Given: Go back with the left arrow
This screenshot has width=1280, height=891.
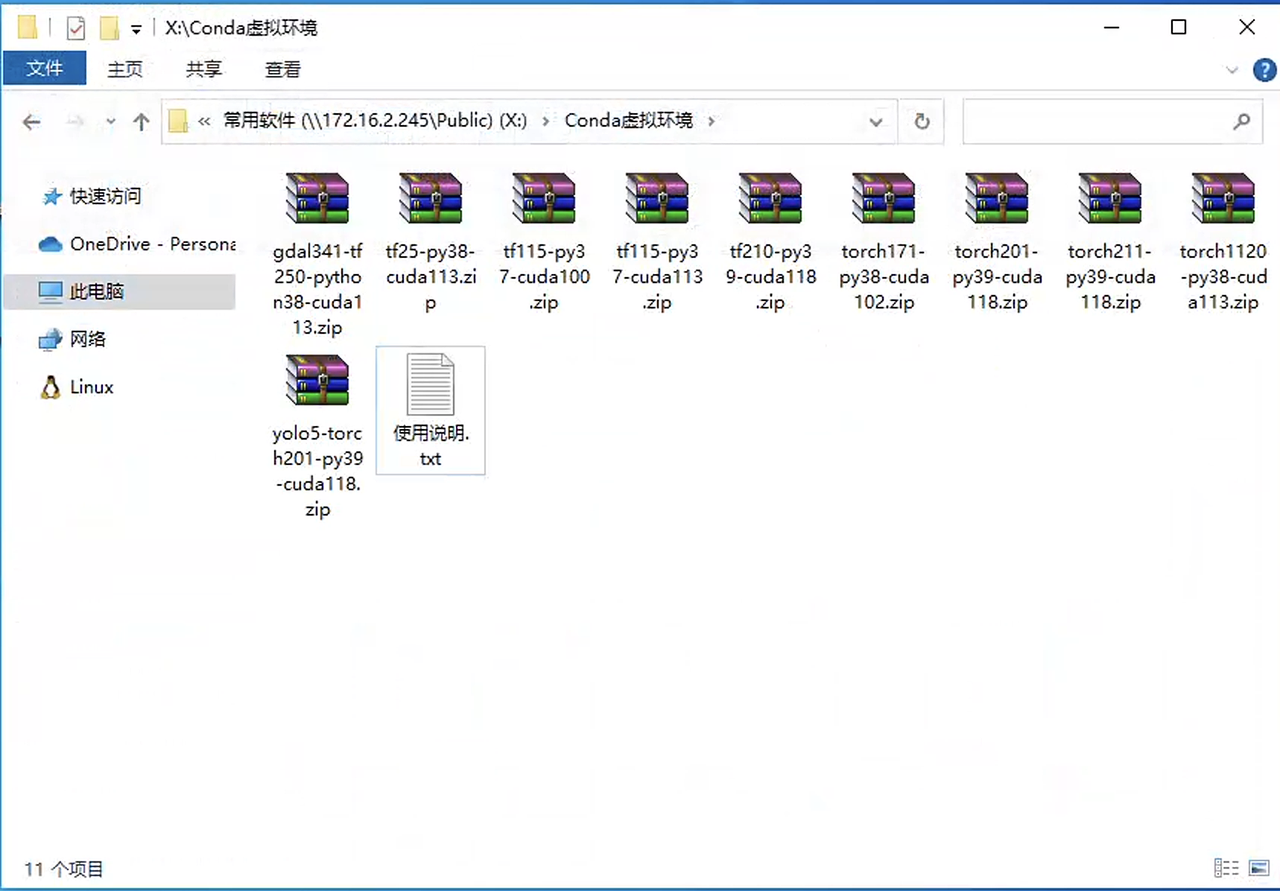Looking at the screenshot, I should [x=31, y=122].
